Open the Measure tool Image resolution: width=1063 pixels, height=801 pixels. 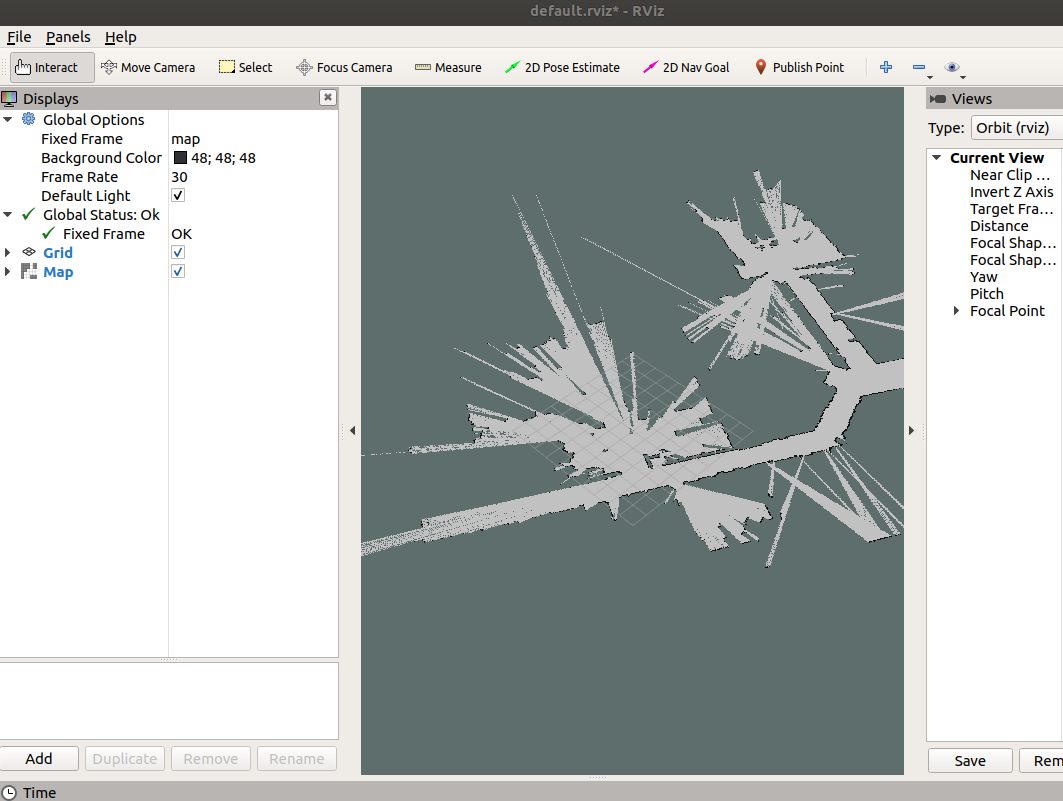[447, 67]
